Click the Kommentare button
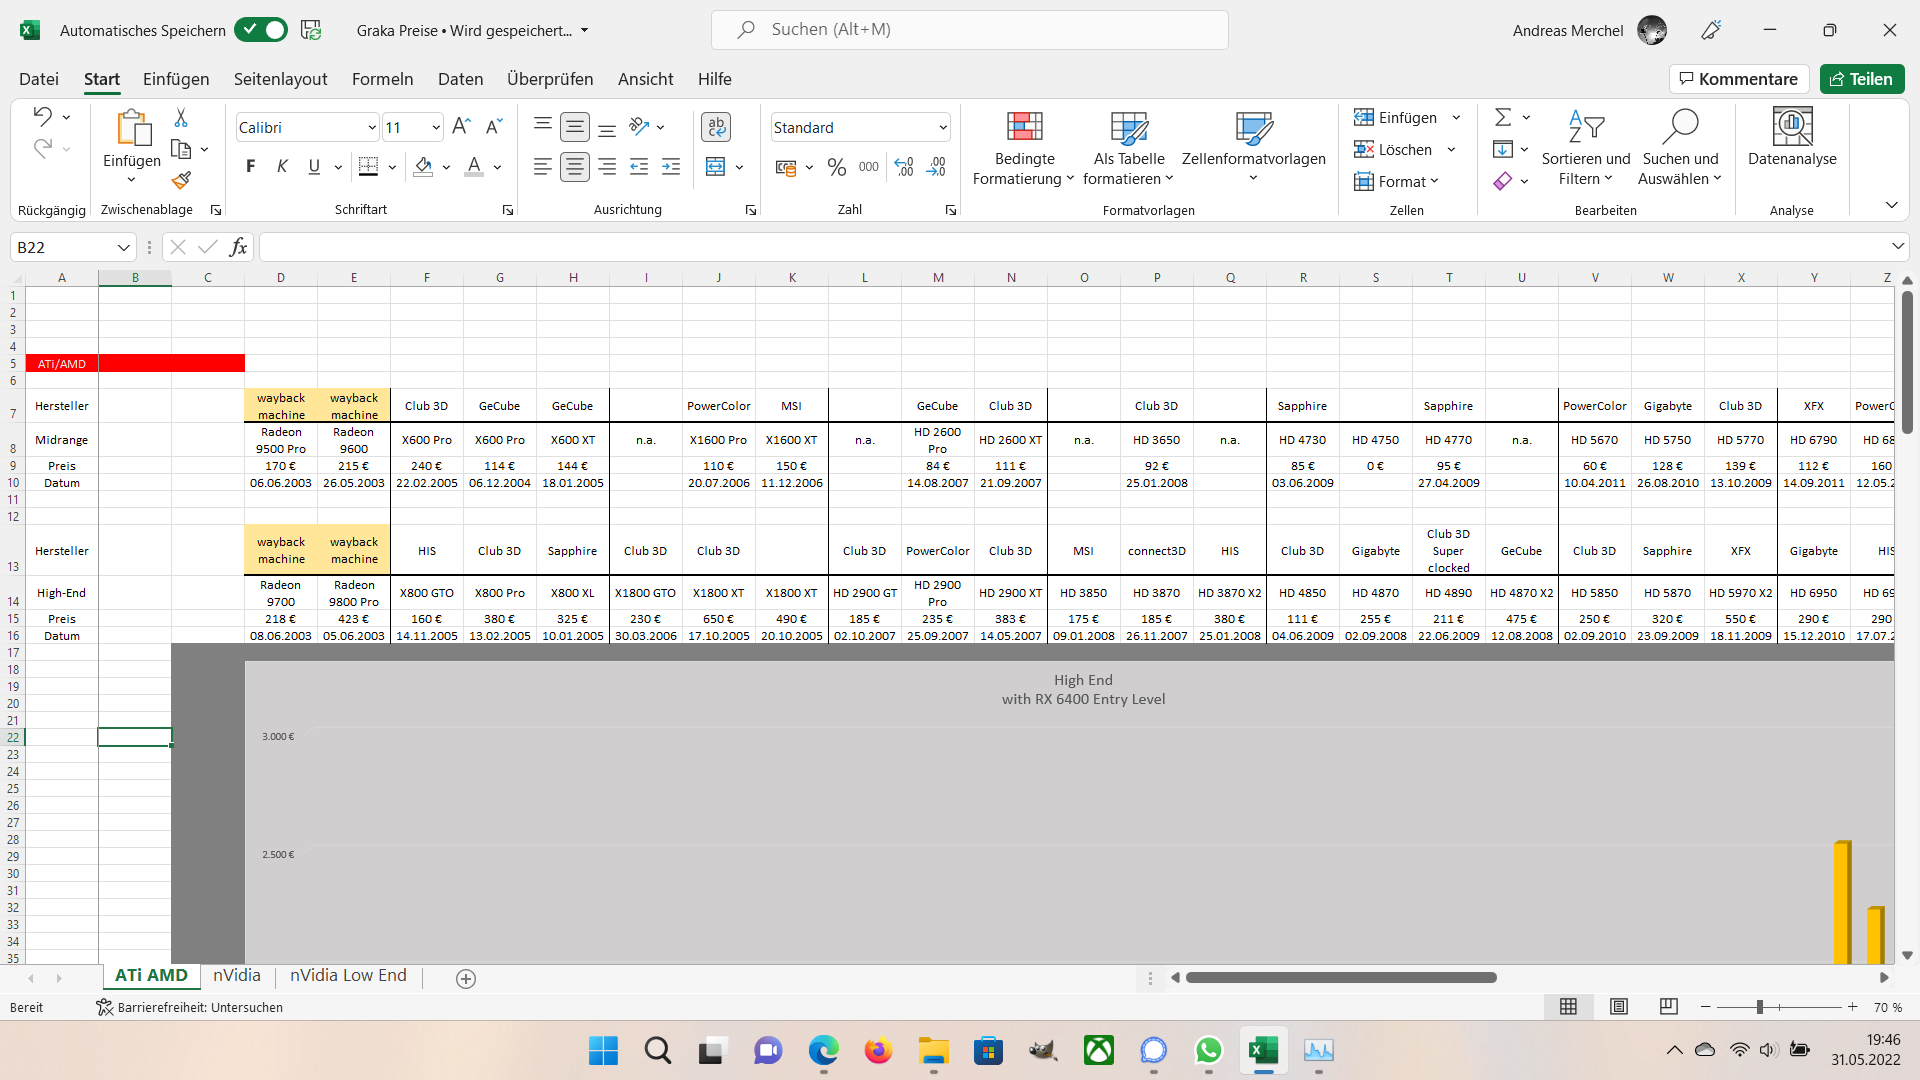 1738,79
